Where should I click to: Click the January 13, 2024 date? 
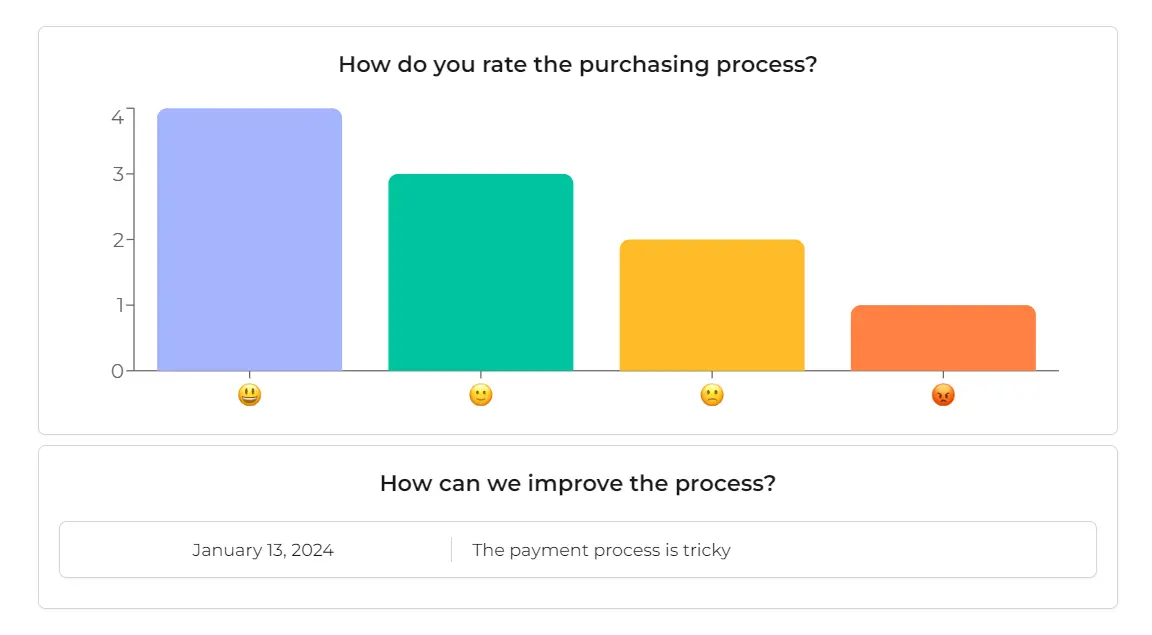[x=263, y=550]
